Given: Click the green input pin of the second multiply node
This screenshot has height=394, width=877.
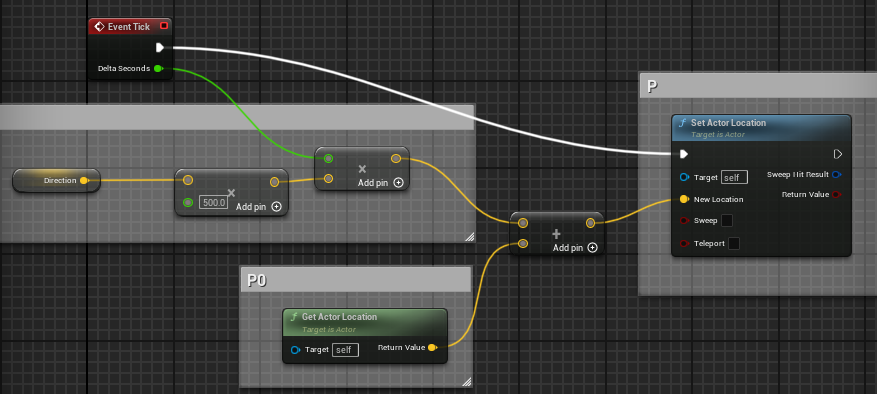Looking at the screenshot, I should click(x=328, y=158).
